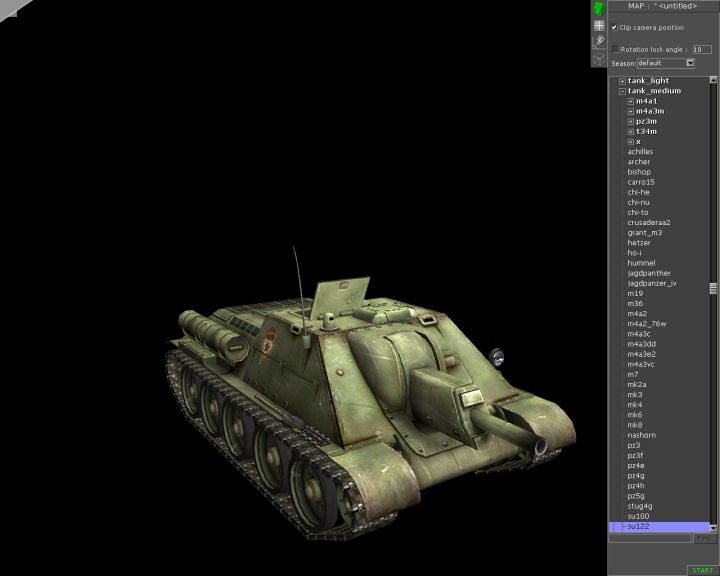Screen dimensions: 720x576
Task: Click the entity list scrollbar thumb
Action: point(713,288)
